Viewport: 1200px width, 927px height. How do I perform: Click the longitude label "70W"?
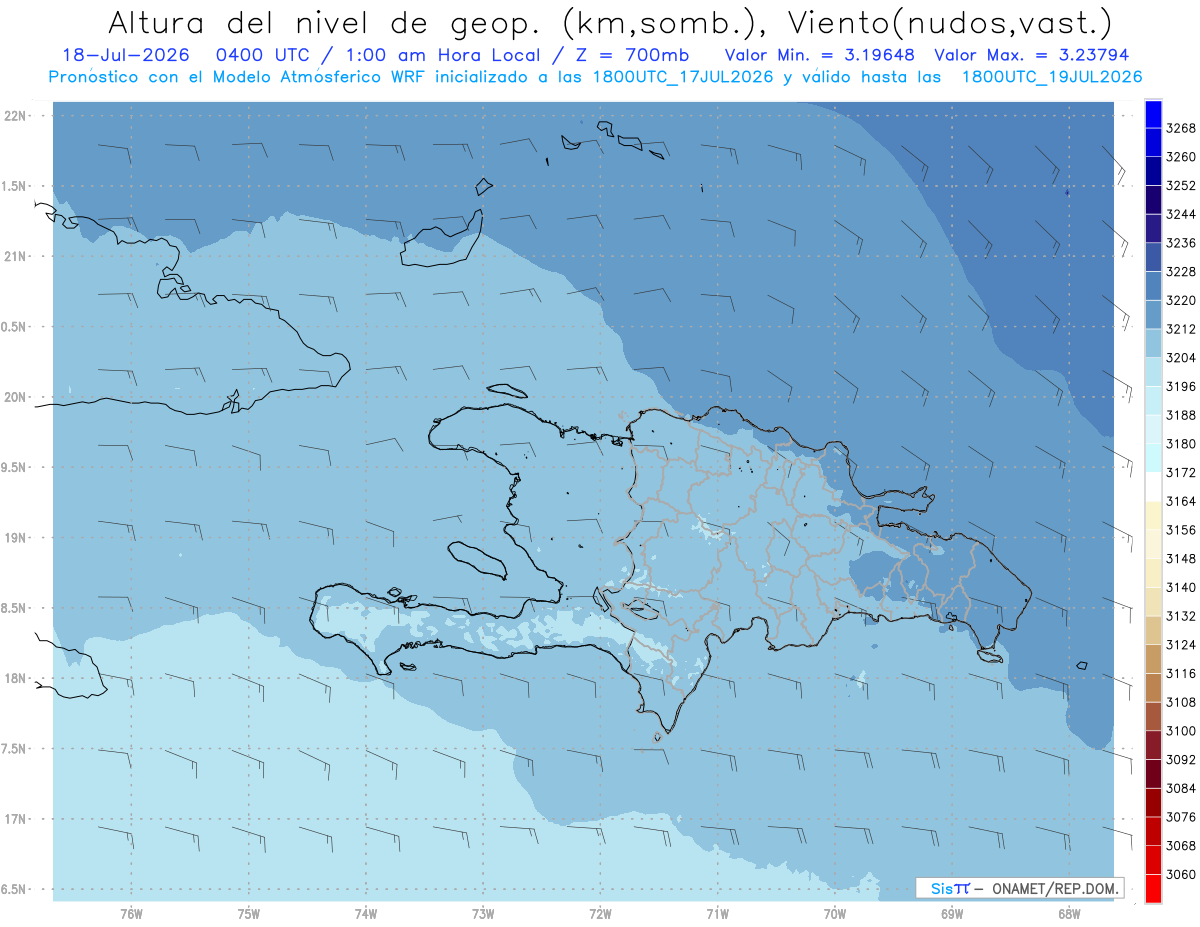pos(835,913)
